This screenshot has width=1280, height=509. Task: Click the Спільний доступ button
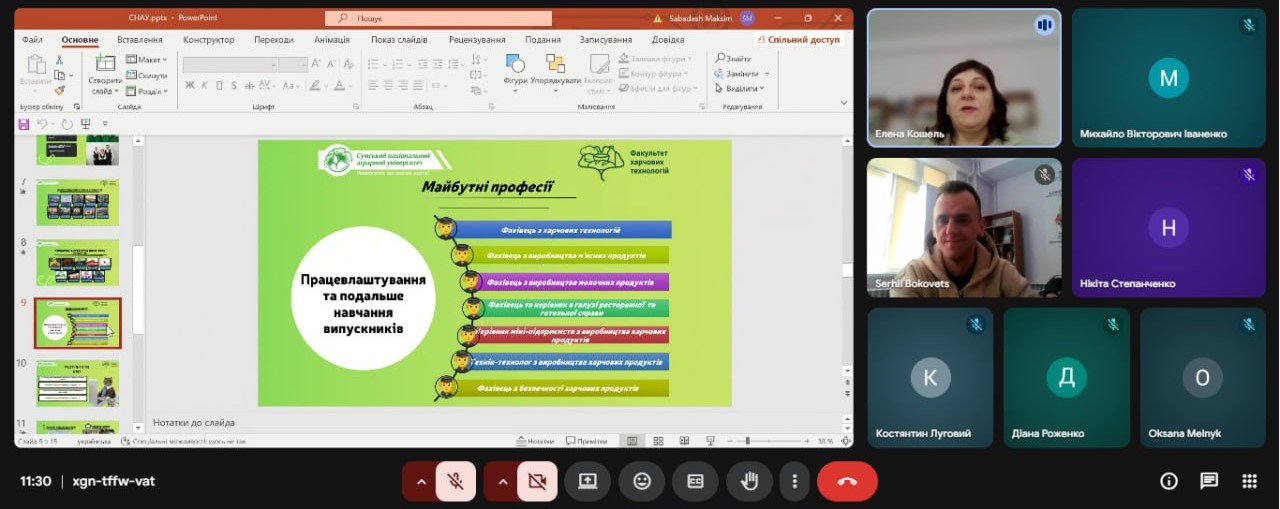pyautogui.click(x=798, y=40)
